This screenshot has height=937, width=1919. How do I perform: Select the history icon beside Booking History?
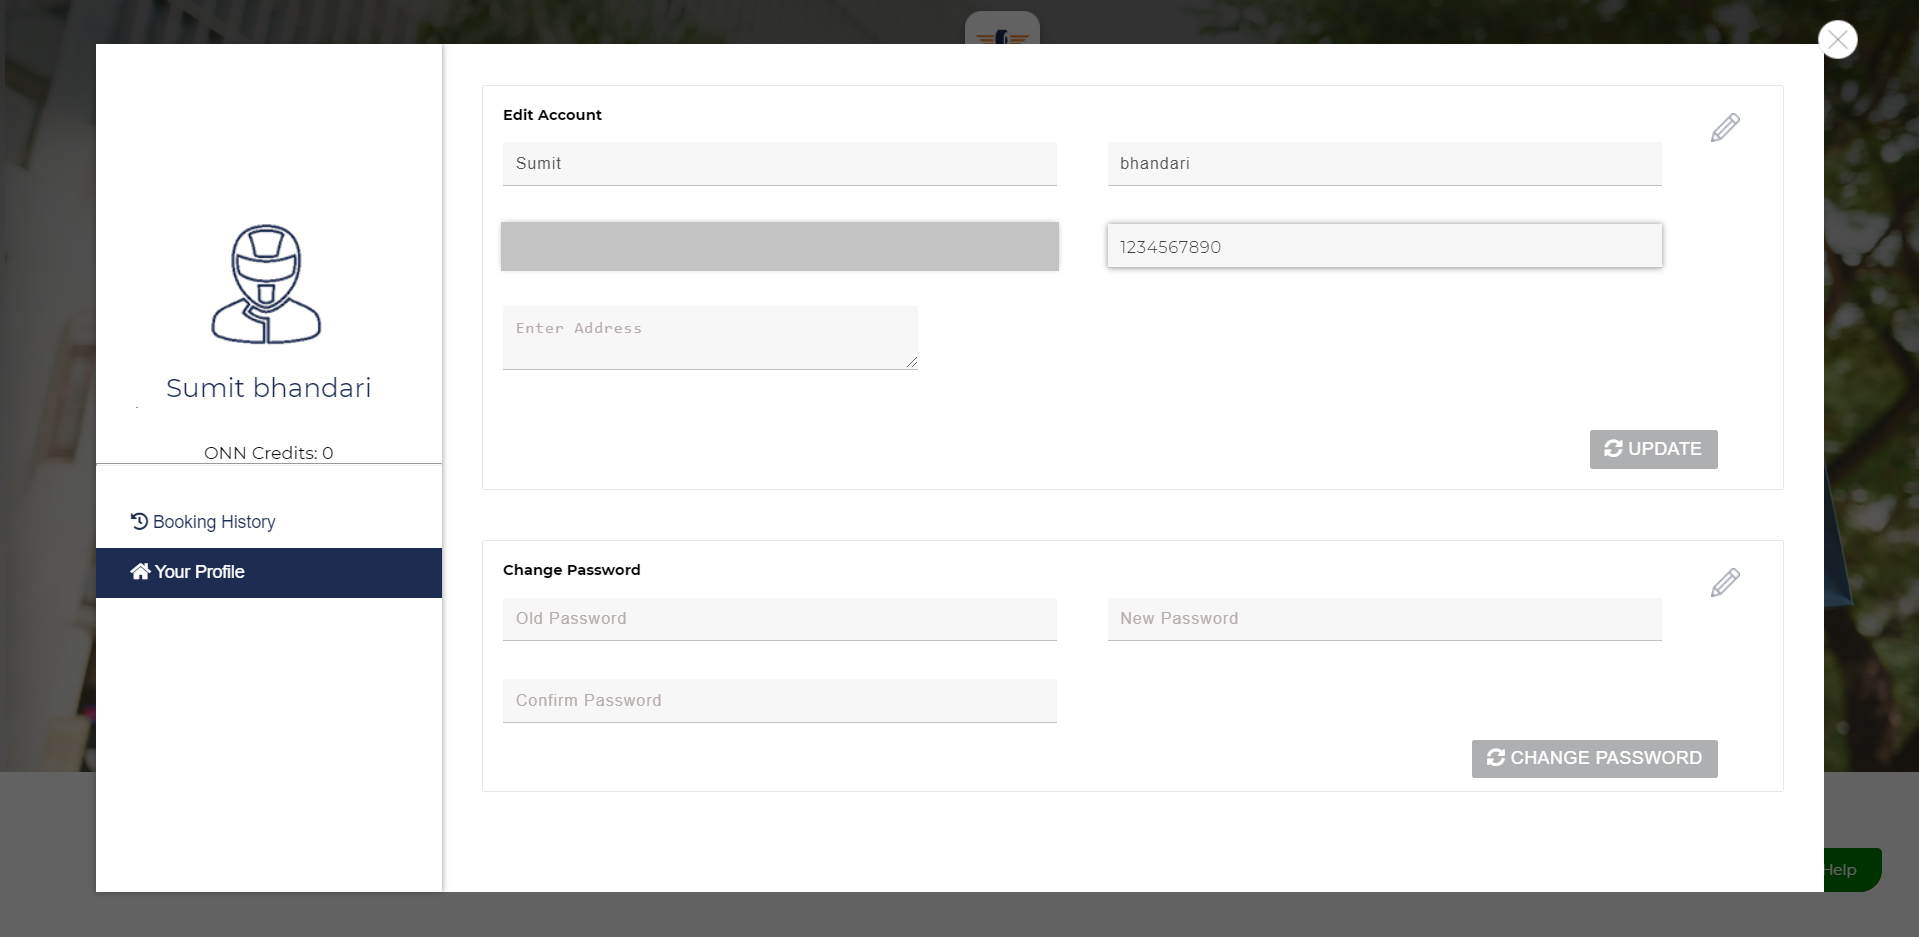pos(138,521)
